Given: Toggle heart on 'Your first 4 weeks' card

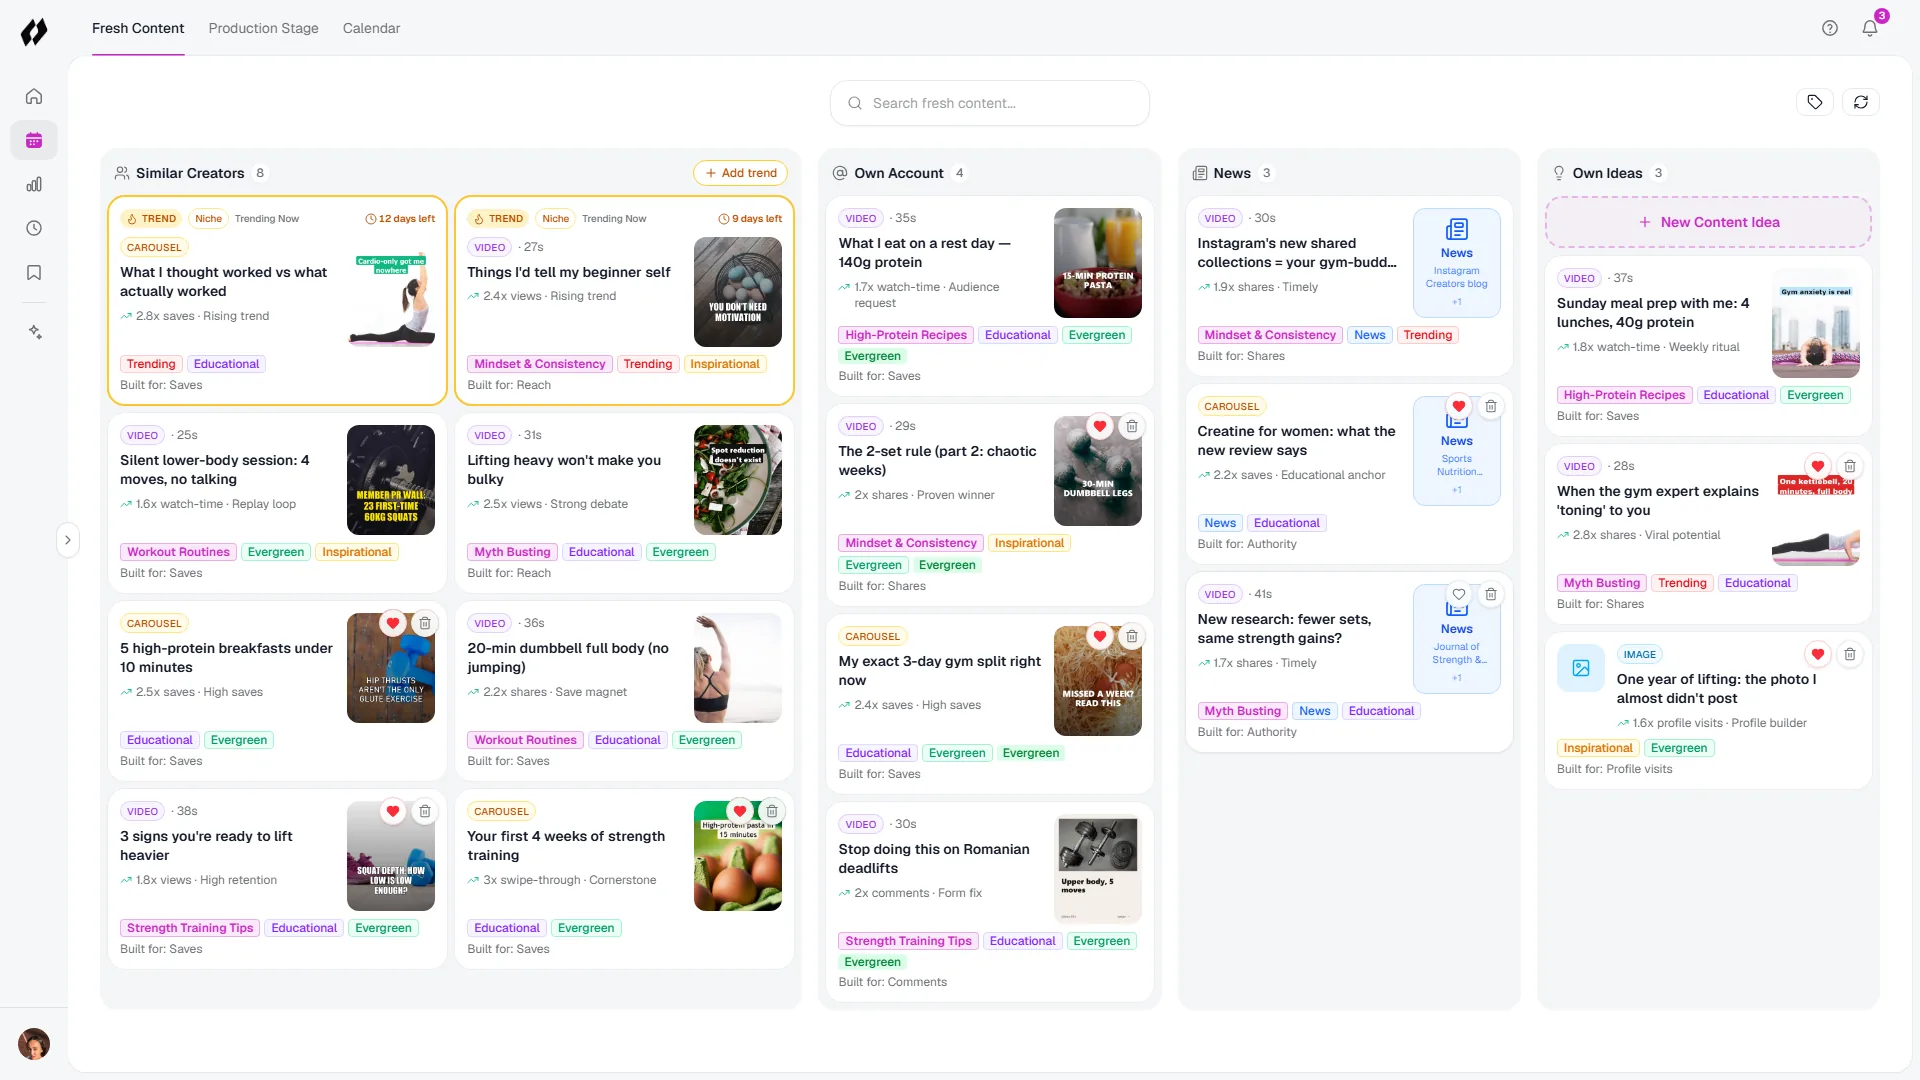Looking at the screenshot, I should [740, 811].
